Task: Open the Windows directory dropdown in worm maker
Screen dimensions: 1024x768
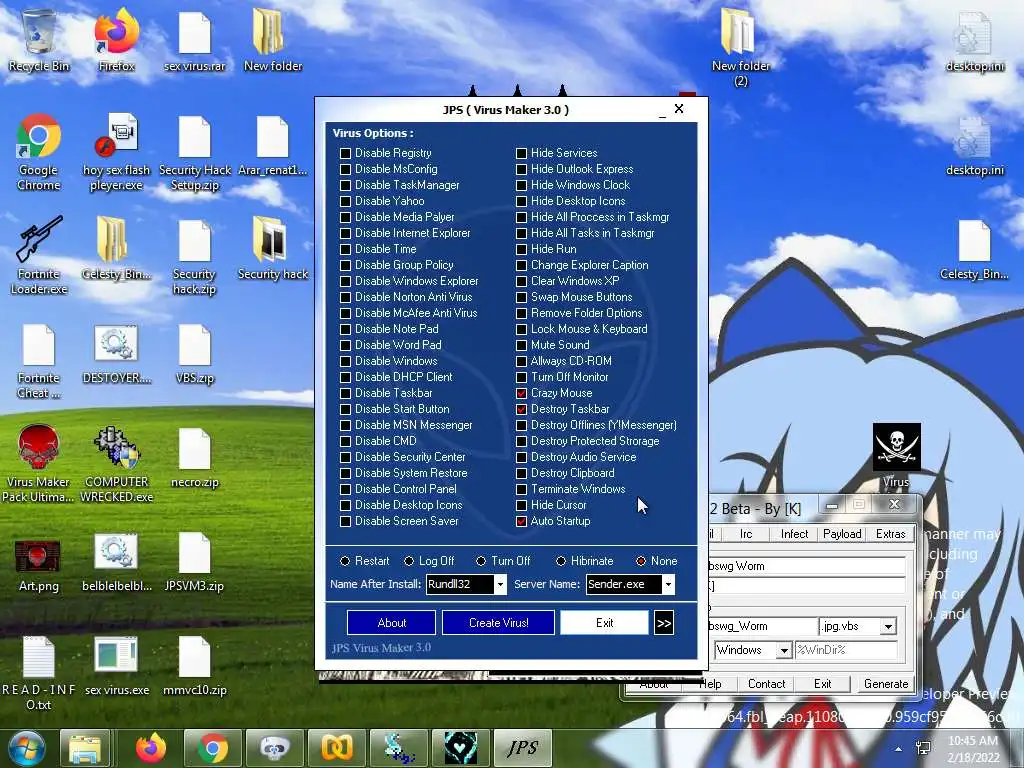Action: [x=784, y=650]
